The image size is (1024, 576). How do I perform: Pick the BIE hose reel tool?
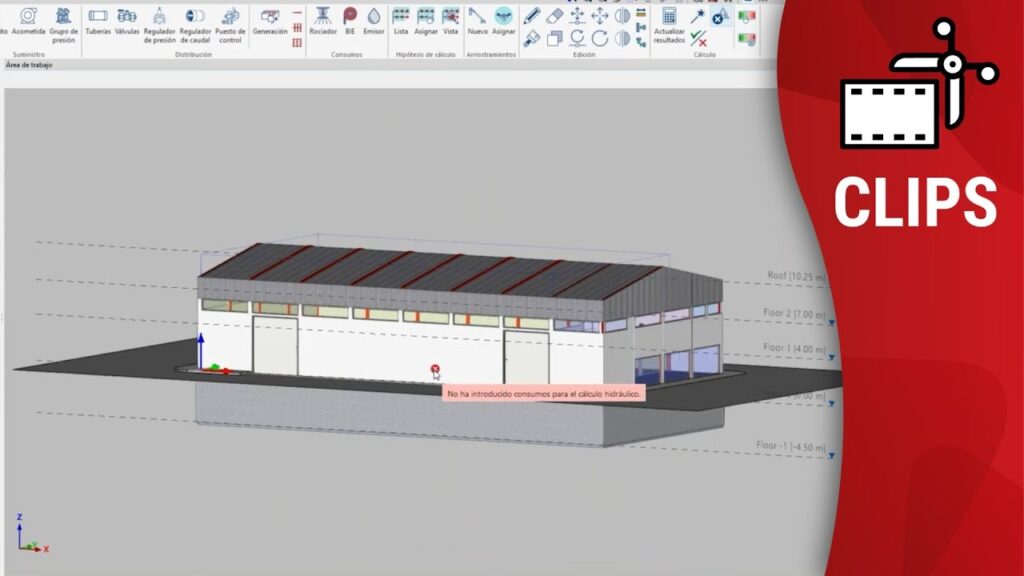350,20
